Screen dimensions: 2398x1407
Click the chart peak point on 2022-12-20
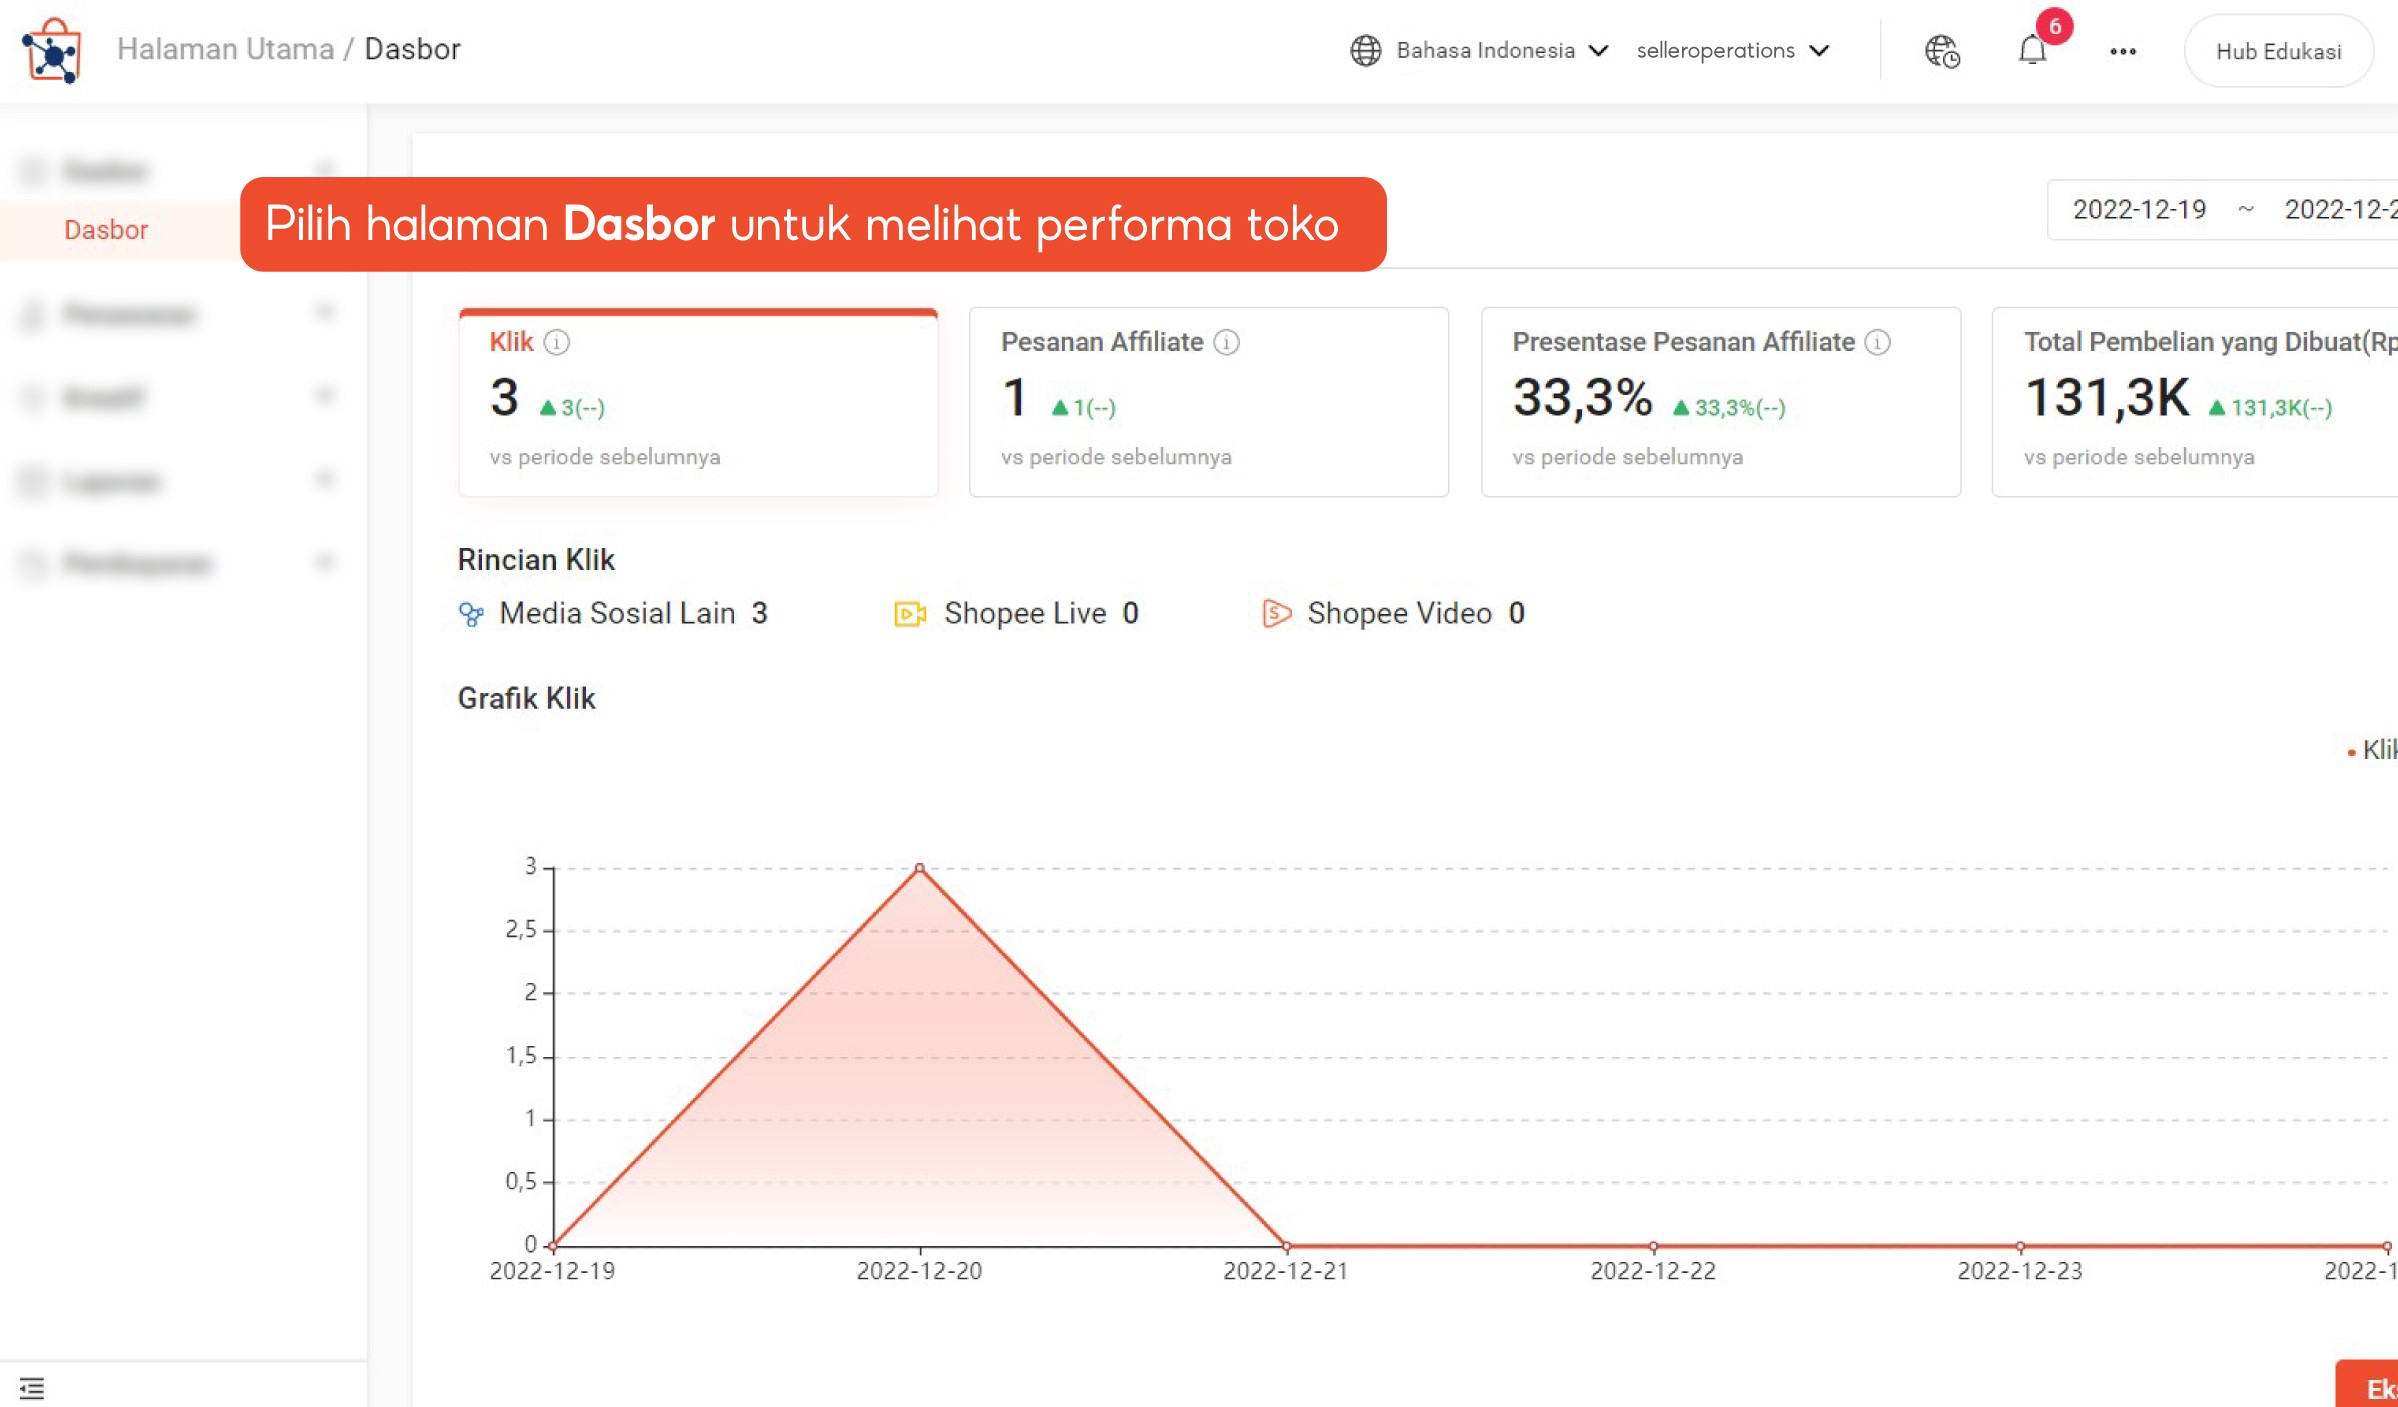coord(920,868)
